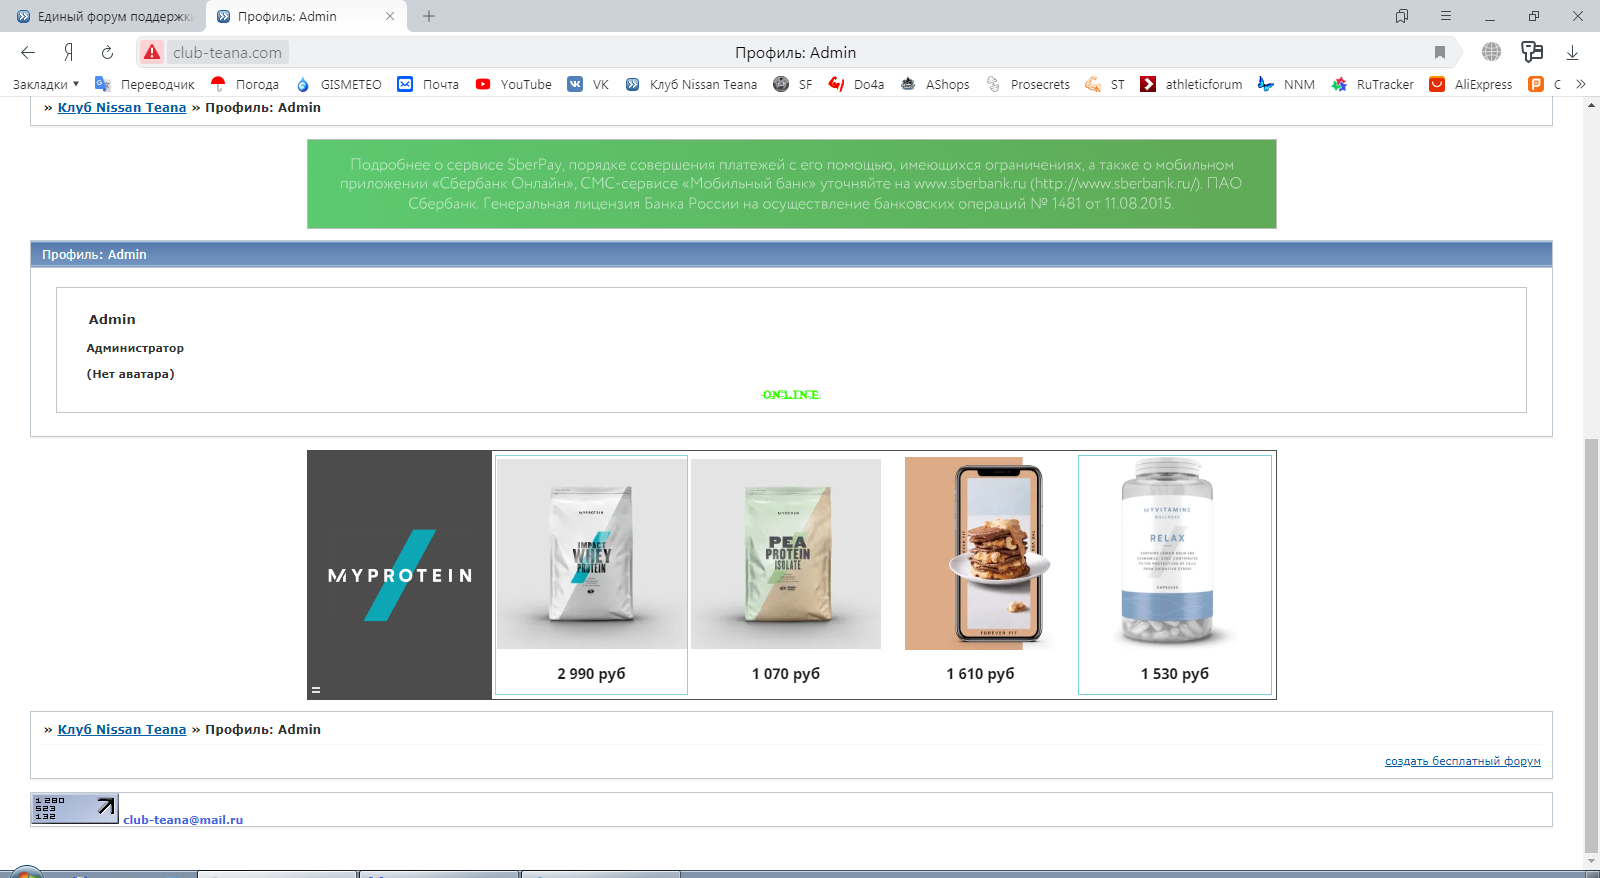1600x878 pixels.
Task: Open the AliExpress bookmark
Action: [1471, 84]
